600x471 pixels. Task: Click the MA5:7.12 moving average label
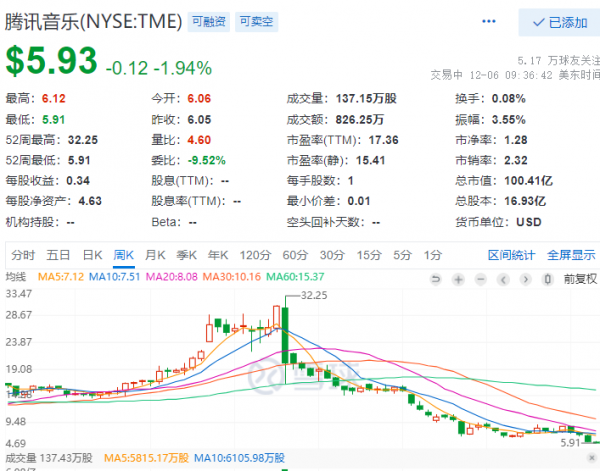61,277
